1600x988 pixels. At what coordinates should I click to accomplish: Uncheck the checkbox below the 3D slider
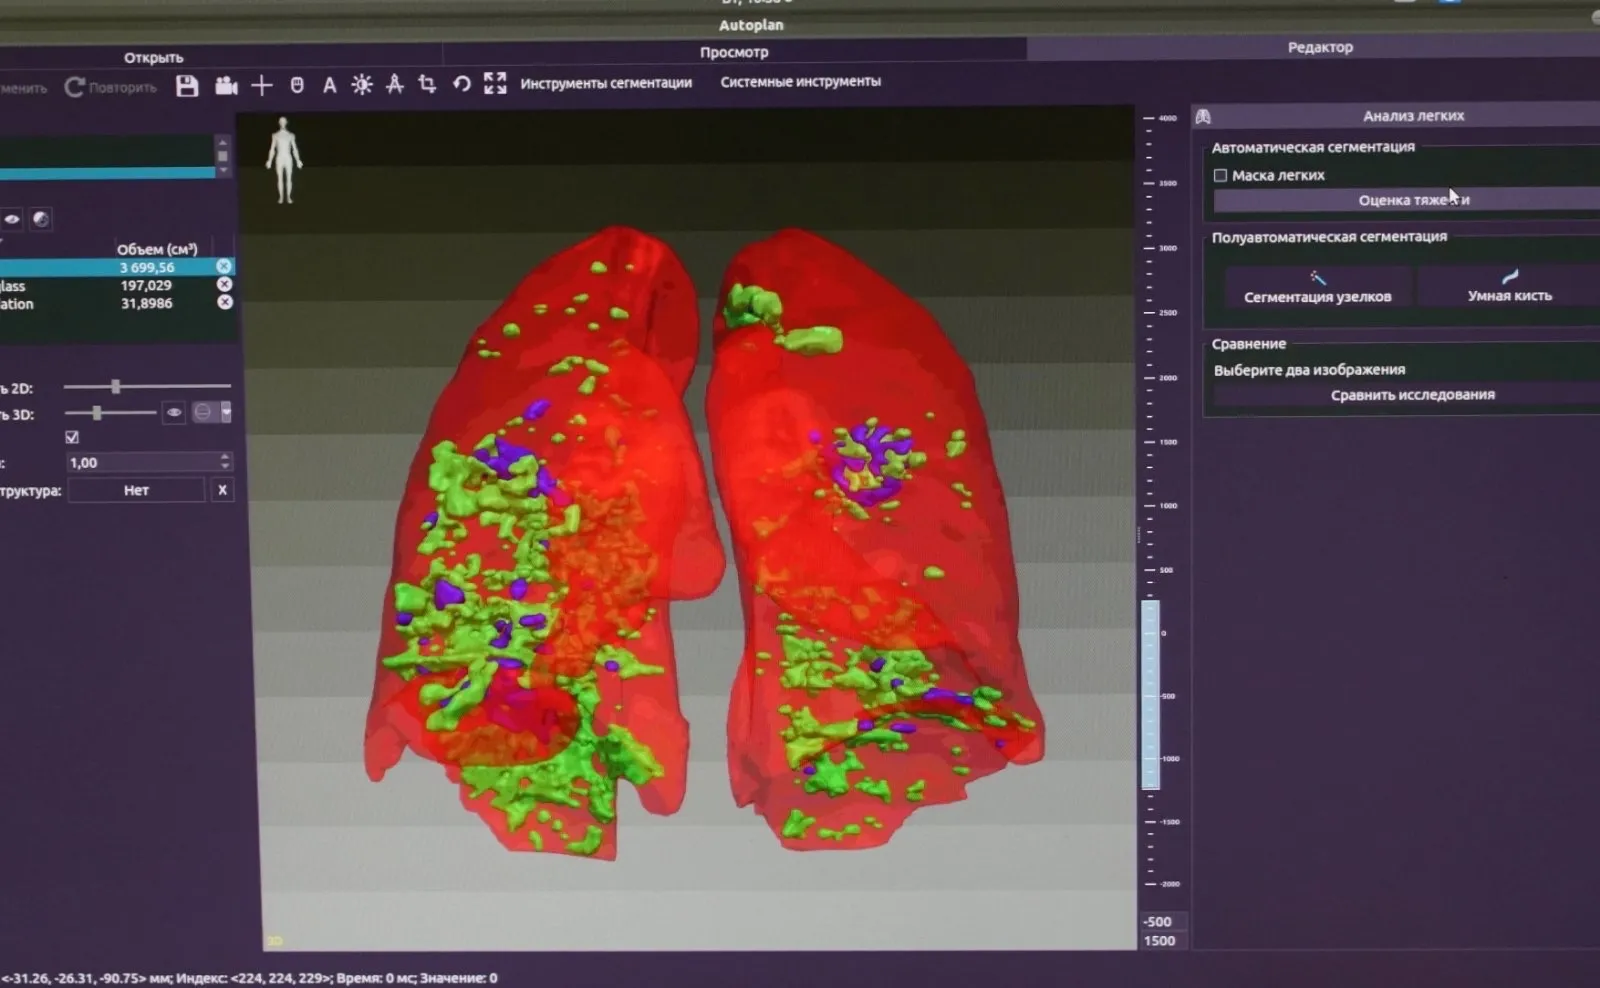point(72,437)
